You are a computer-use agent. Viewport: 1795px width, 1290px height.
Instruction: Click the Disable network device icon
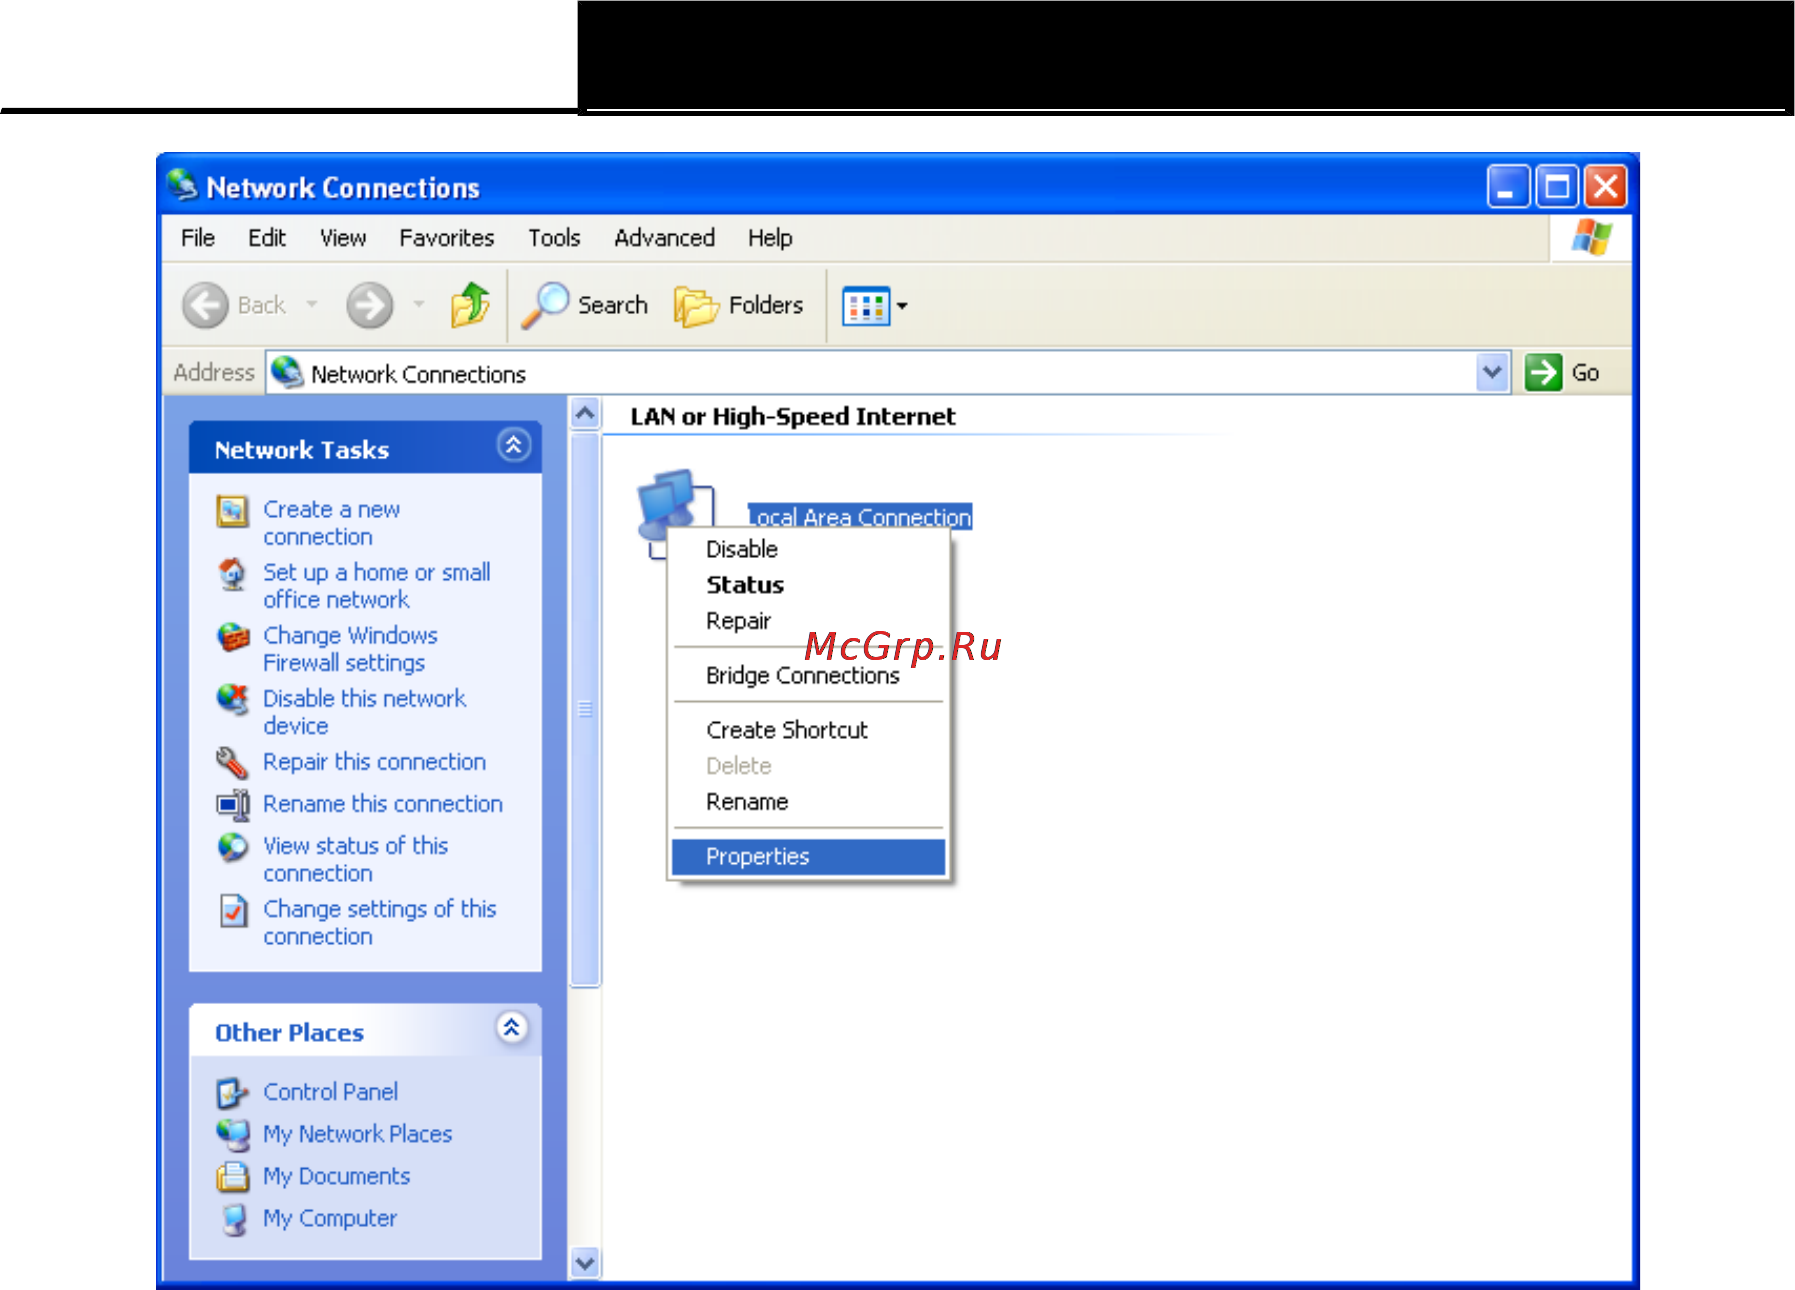233,700
